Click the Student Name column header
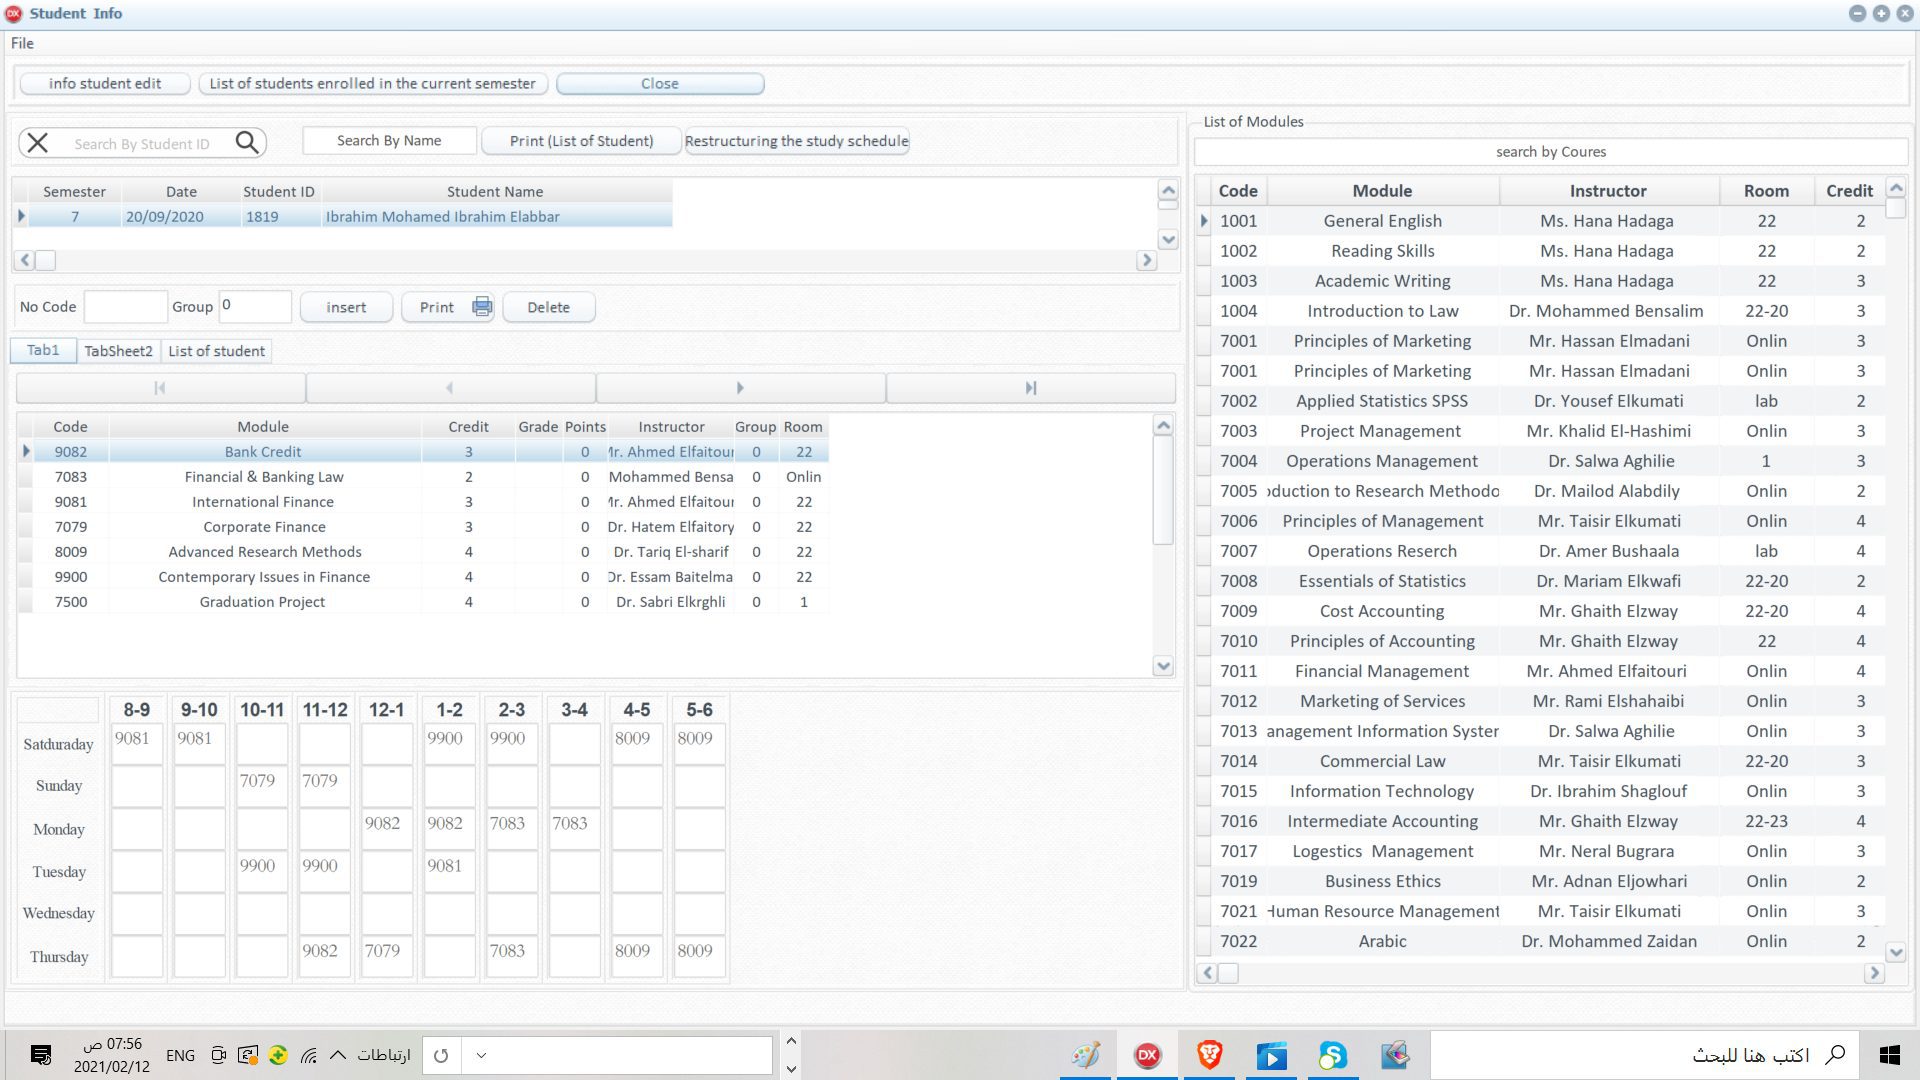Image resolution: width=1920 pixels, height=1080 pixels. 495,191
